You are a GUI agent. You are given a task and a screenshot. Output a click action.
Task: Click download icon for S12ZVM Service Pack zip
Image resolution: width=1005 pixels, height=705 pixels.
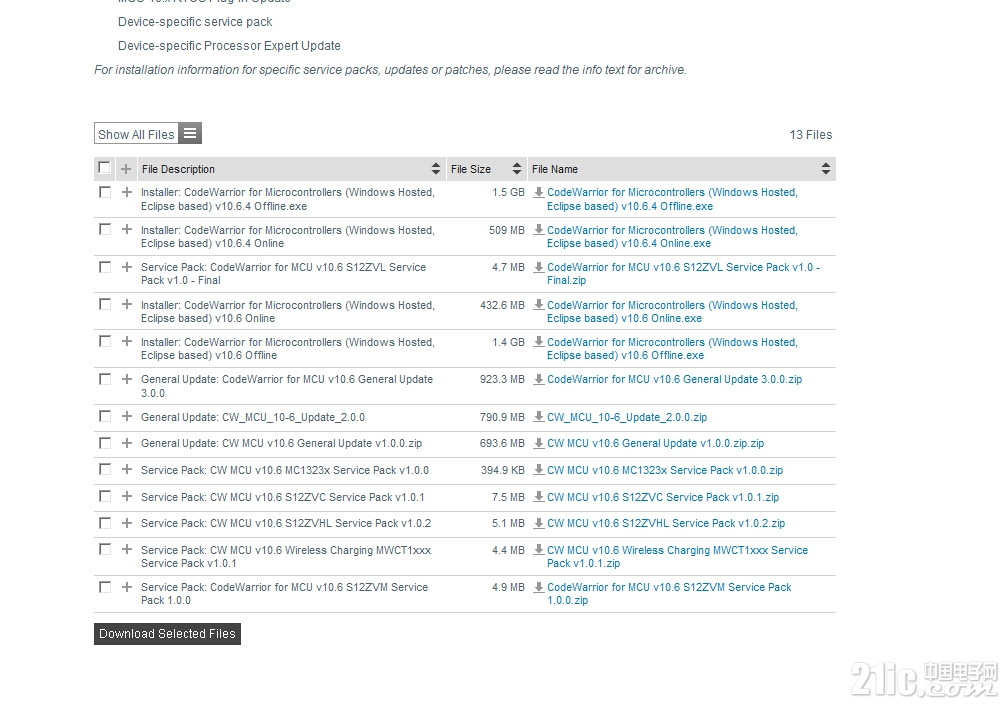(x=539, y=587)
